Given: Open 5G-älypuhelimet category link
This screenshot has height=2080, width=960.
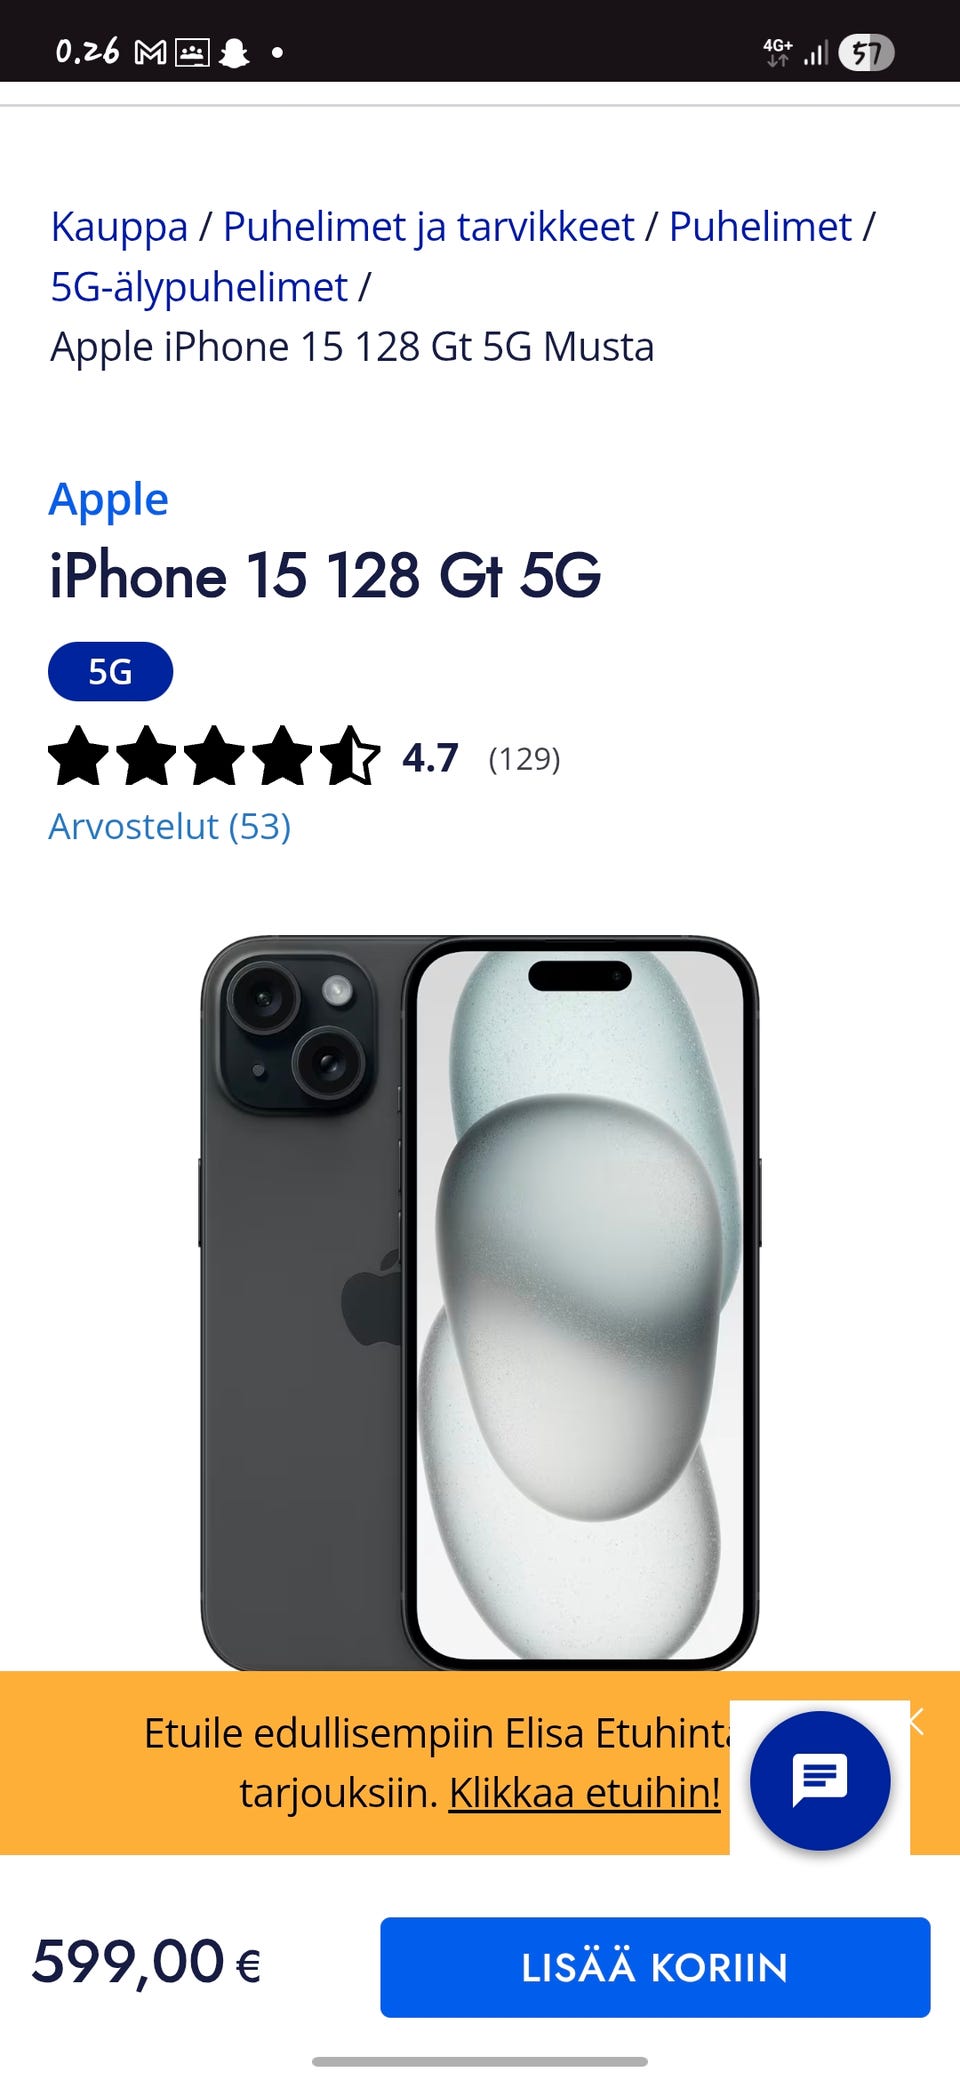Looking at the screenshot, I should [199, 287].
